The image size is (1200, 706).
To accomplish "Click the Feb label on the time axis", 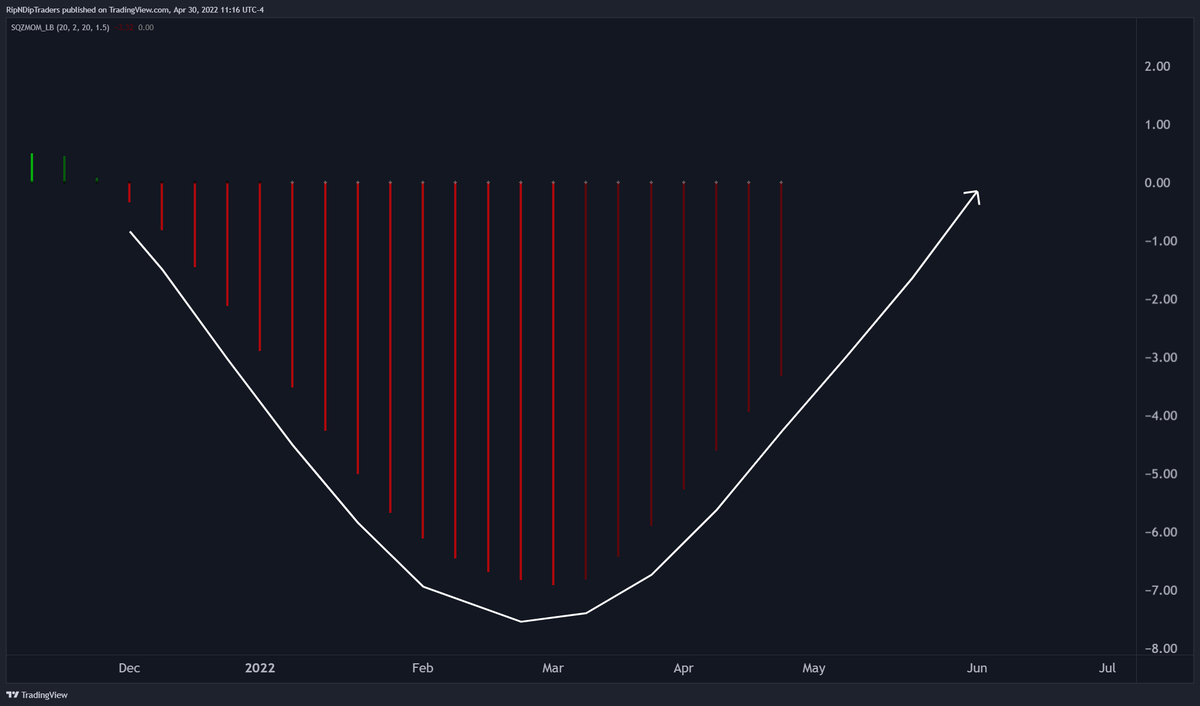I will point(422,668).
